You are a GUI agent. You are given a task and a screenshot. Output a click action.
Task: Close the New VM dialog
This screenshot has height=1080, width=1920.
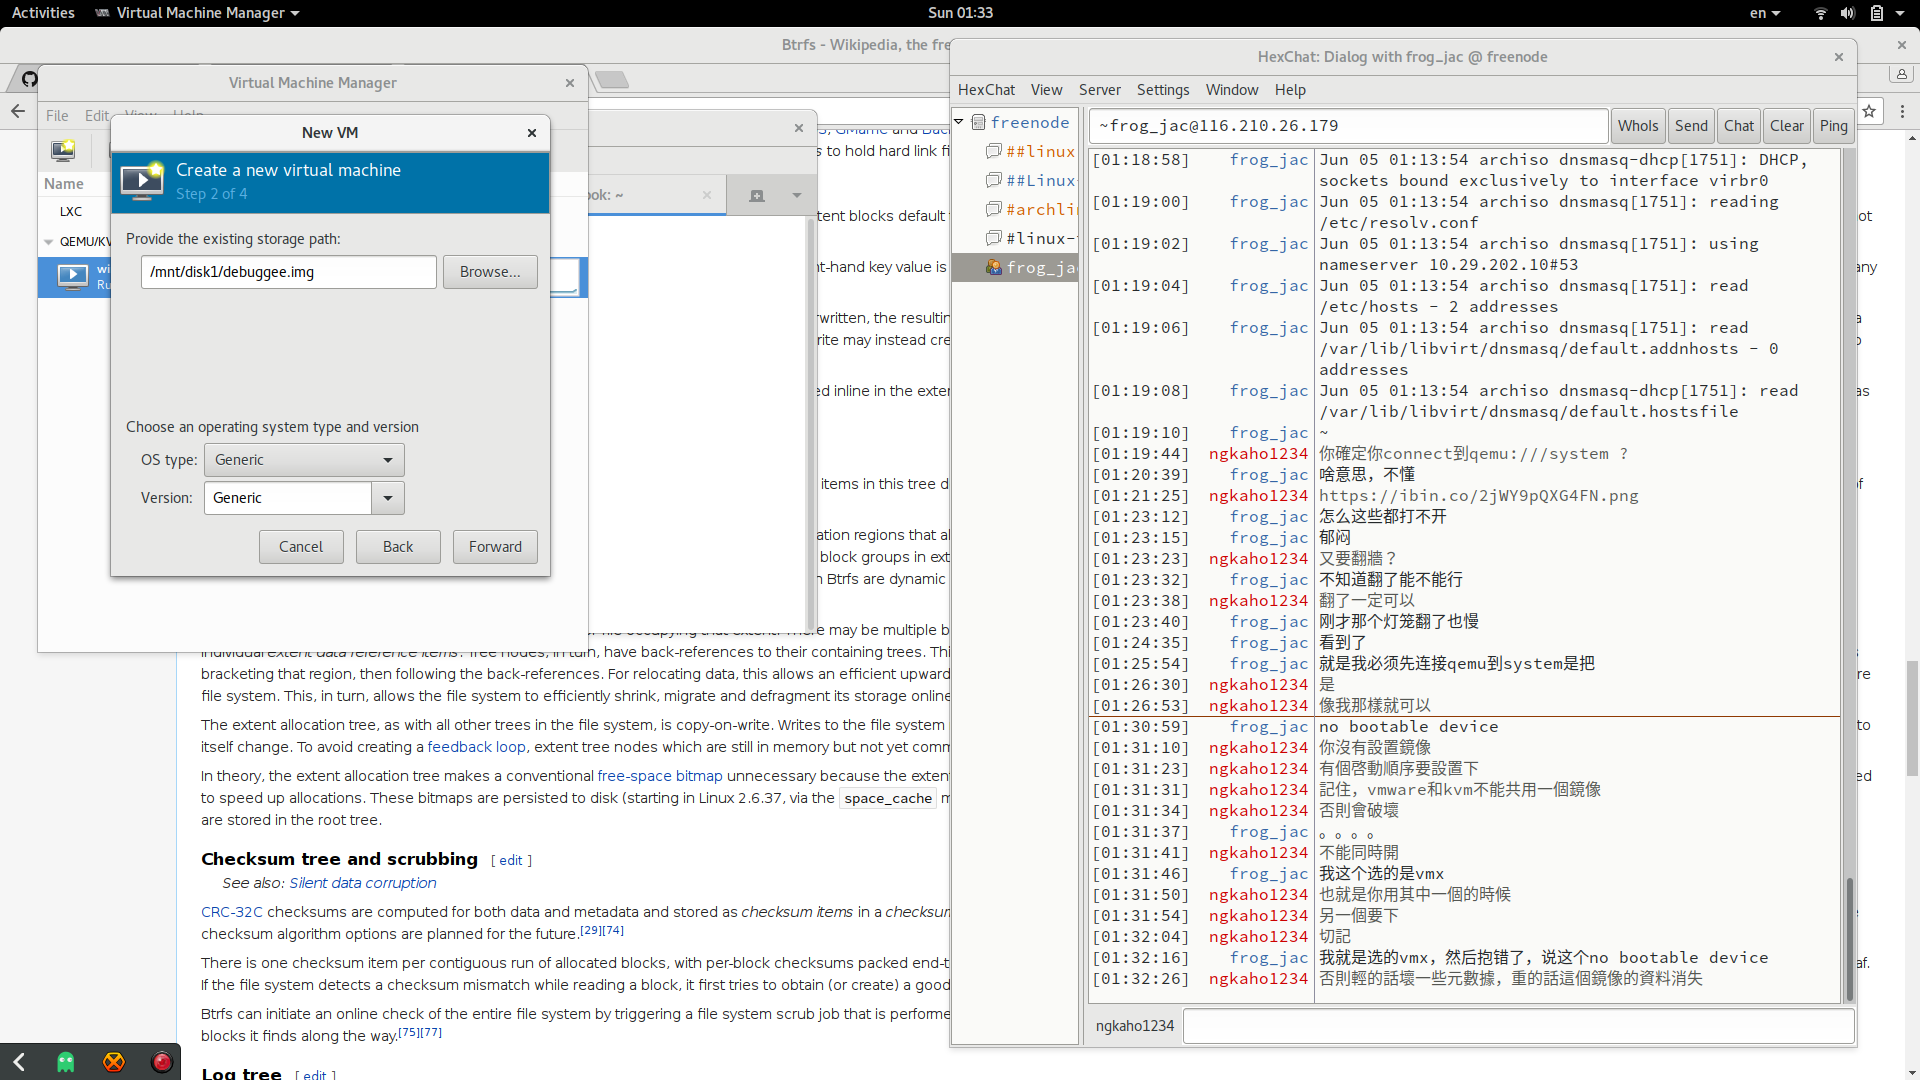(x=532, y=133)
